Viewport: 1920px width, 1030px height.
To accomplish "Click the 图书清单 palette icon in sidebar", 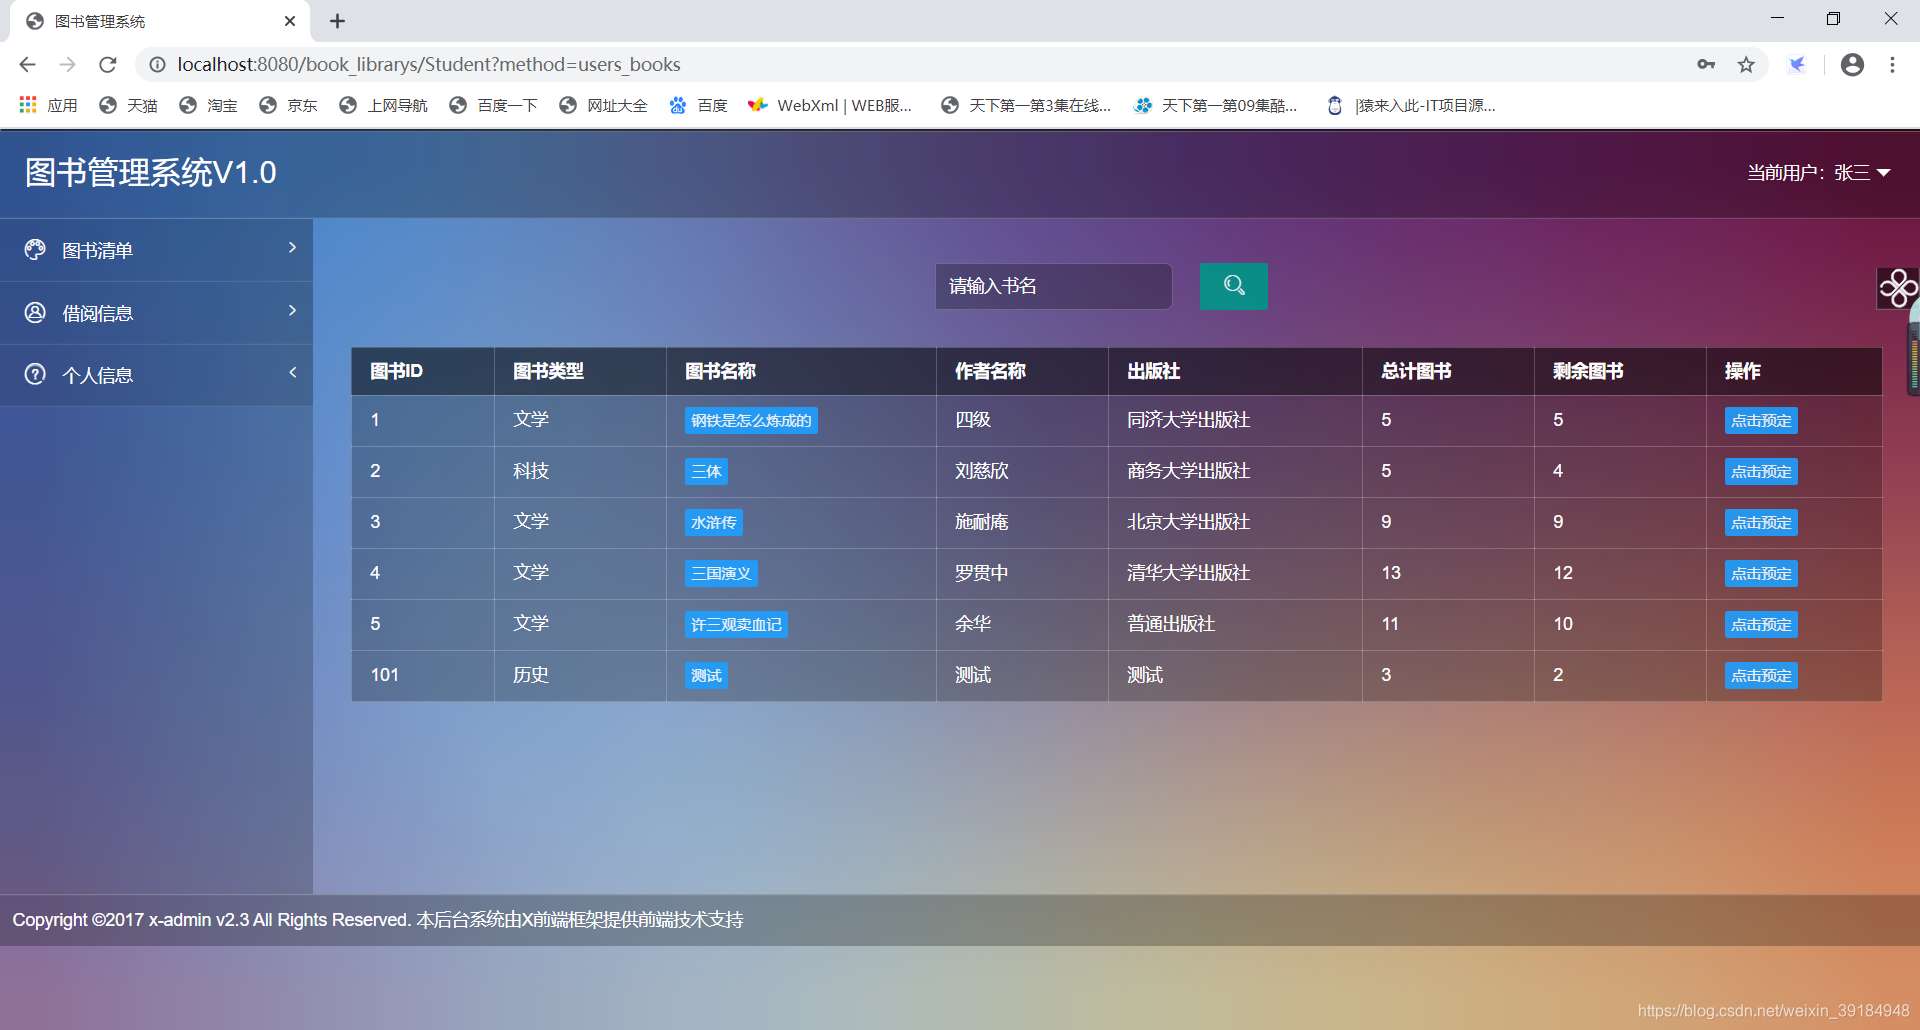I will click(35, 250).
